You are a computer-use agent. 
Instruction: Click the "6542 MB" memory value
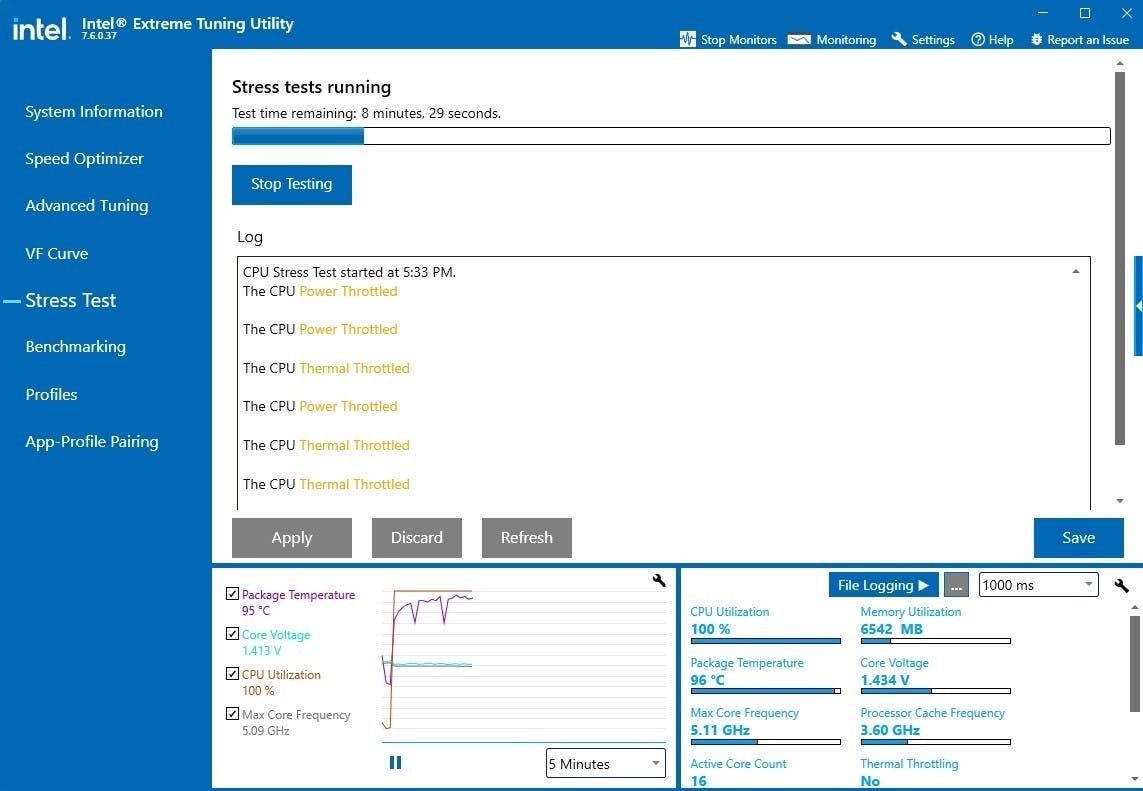(x=892, y=629)
